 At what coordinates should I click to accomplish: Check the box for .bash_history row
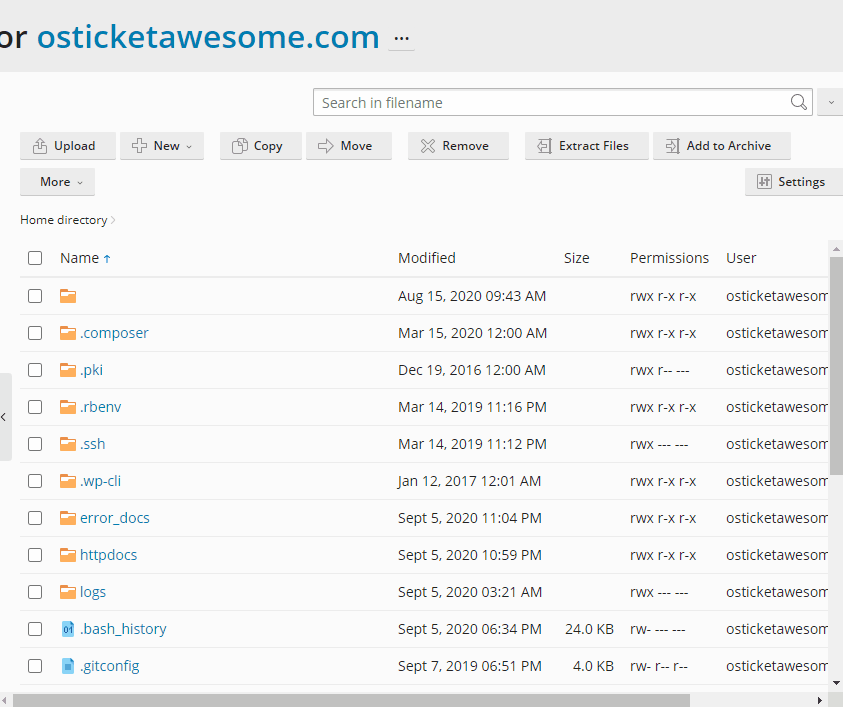click(x=35, y=629)
